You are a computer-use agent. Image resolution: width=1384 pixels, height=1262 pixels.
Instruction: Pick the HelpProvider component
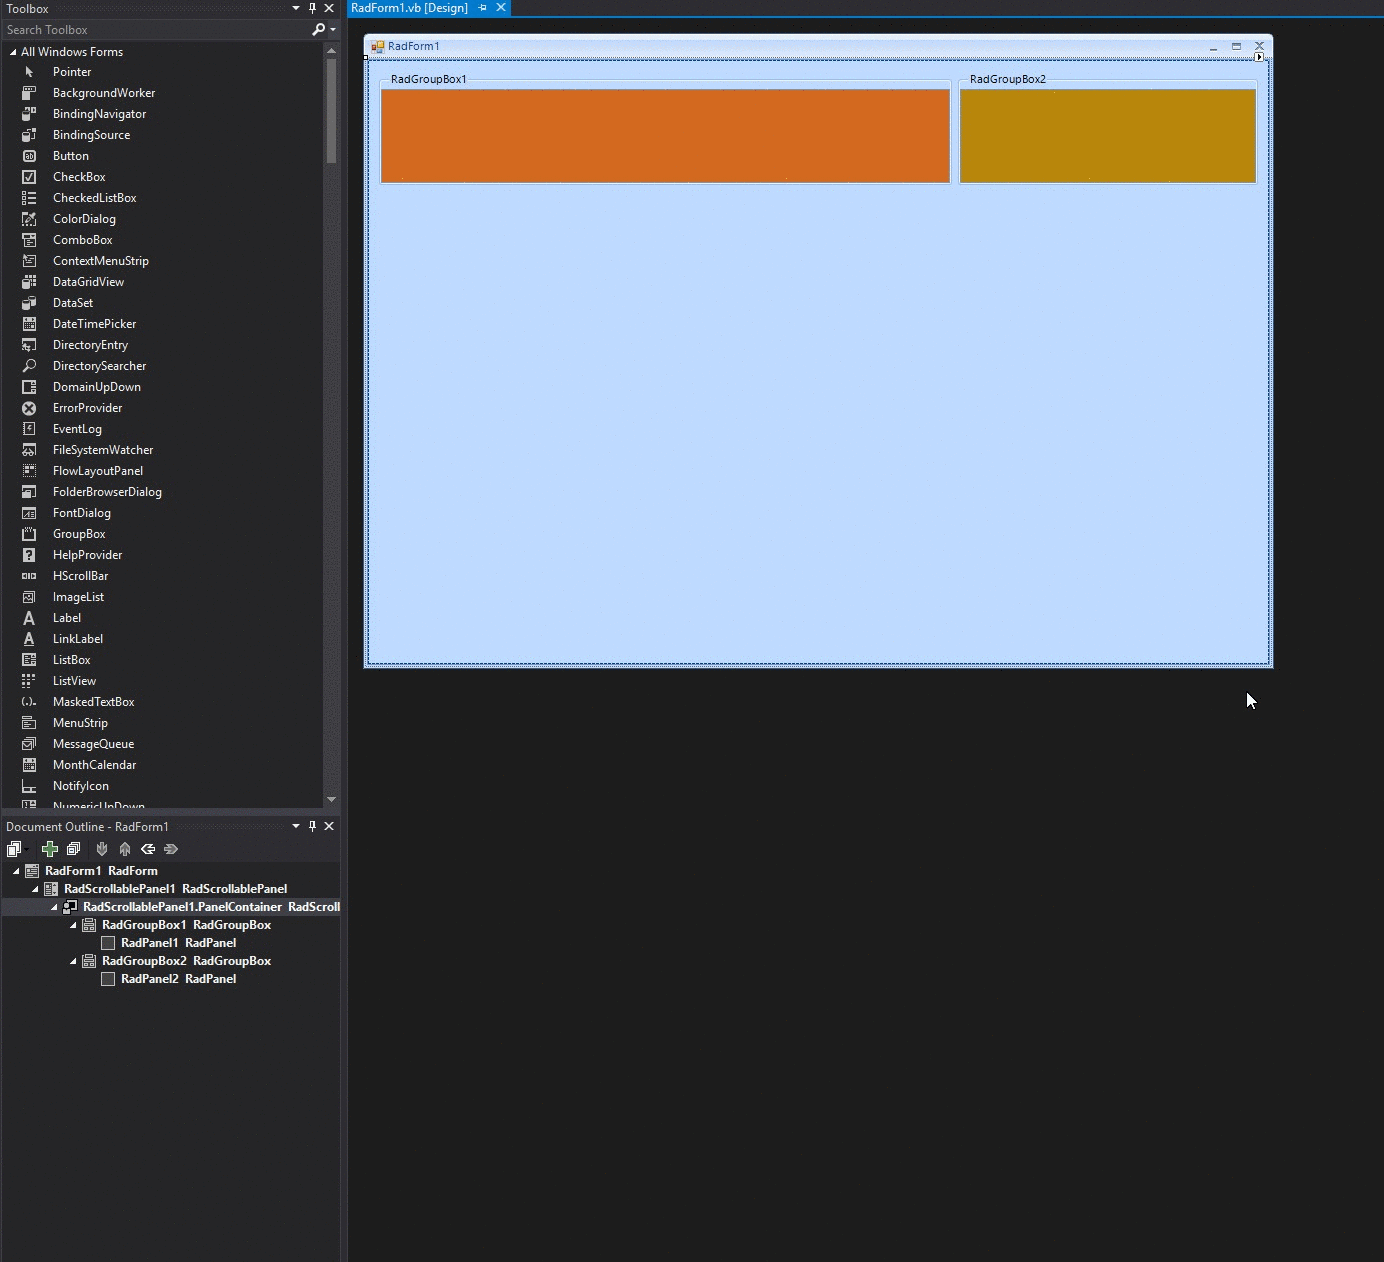point(87,555)
